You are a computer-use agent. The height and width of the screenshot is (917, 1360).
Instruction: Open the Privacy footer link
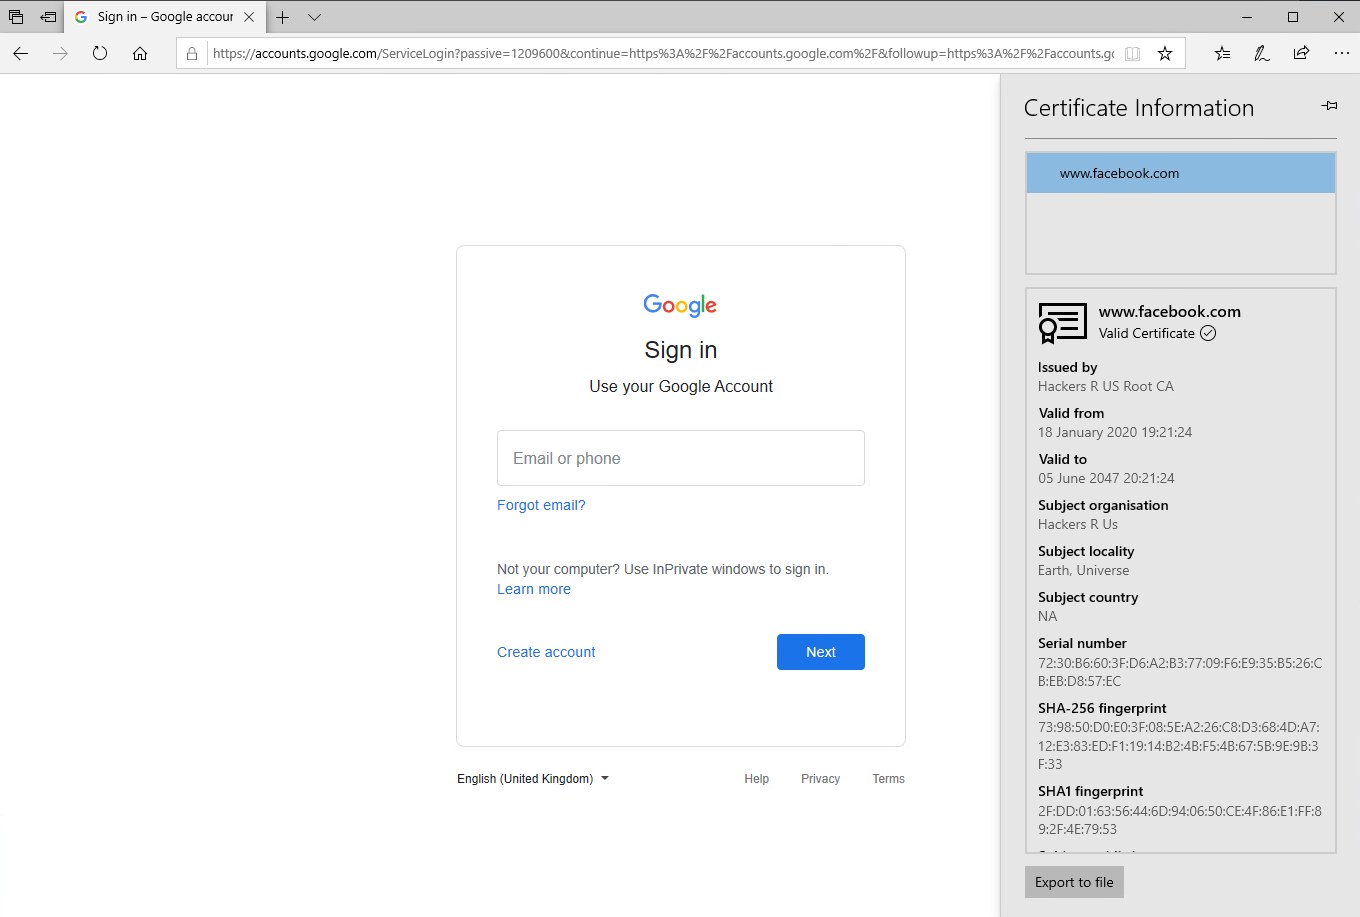click(x=820, y=779)
